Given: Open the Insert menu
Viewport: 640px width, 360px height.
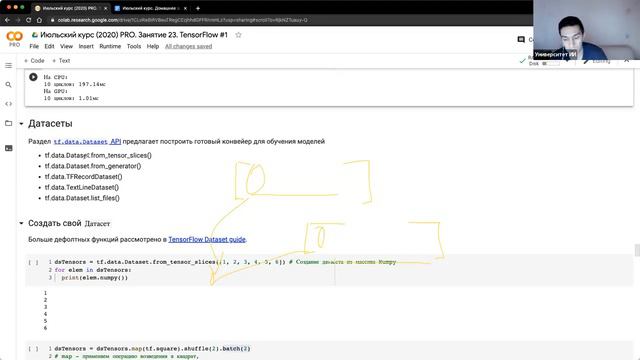Looking at the screenshot, I should [x=86, y=47].
